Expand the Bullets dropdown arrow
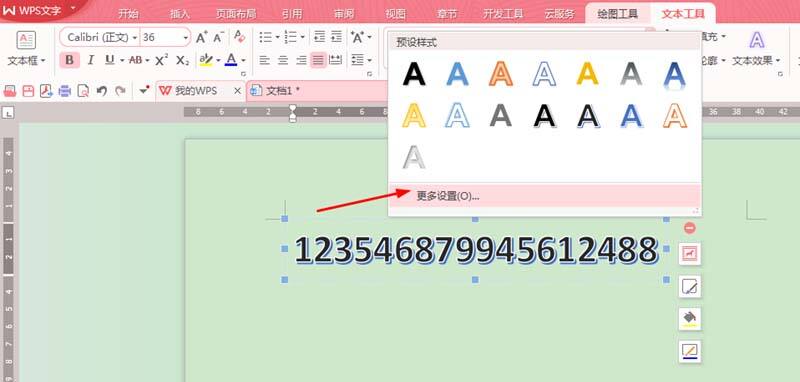The height and width of the screenshot is (382, 800). pyautogui.click(x=277, y=38)
